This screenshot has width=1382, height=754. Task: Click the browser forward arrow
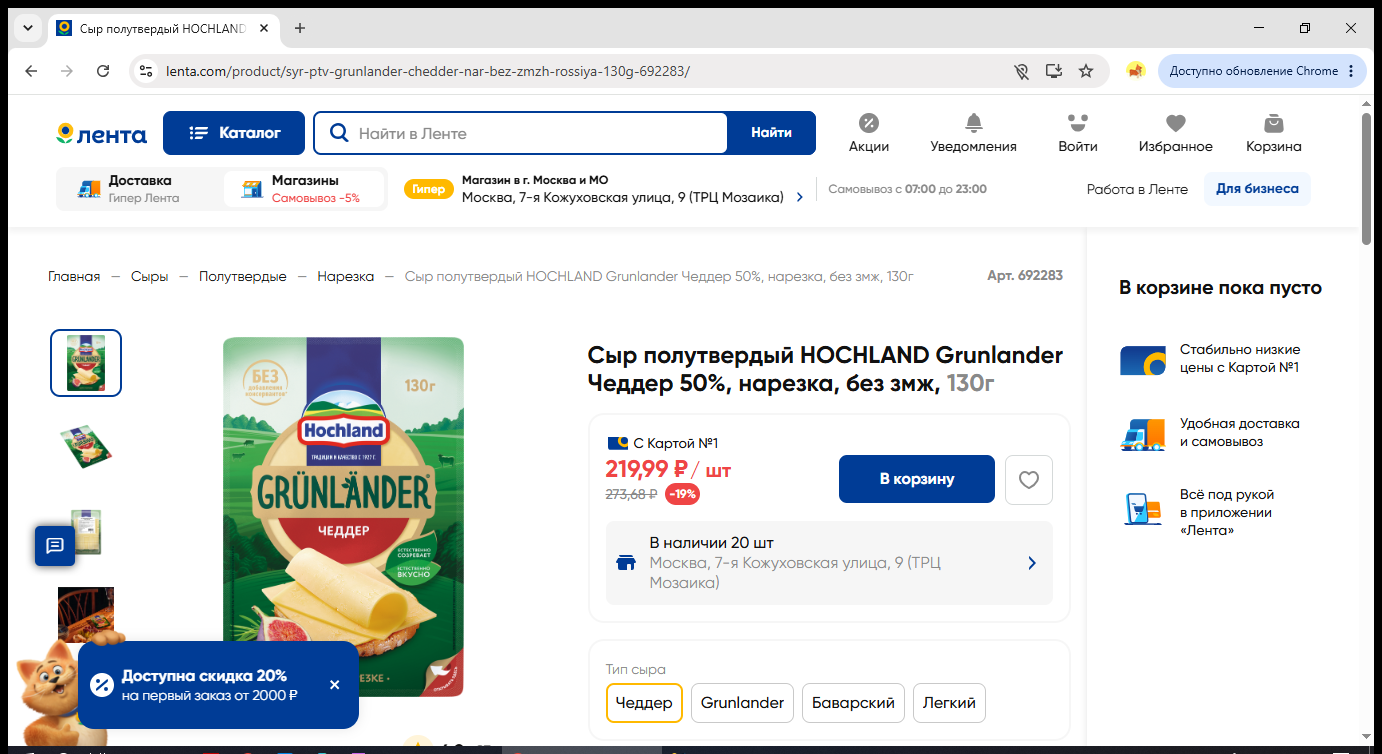point(67,71)
